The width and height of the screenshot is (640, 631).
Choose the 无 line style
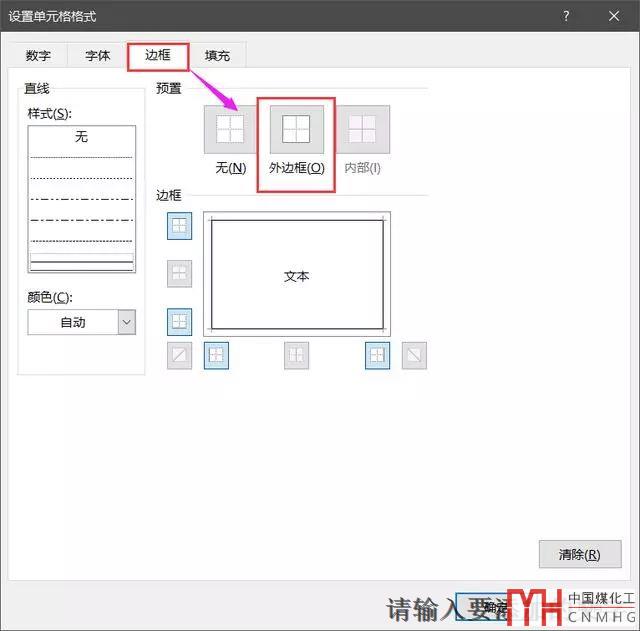[81, 136]
